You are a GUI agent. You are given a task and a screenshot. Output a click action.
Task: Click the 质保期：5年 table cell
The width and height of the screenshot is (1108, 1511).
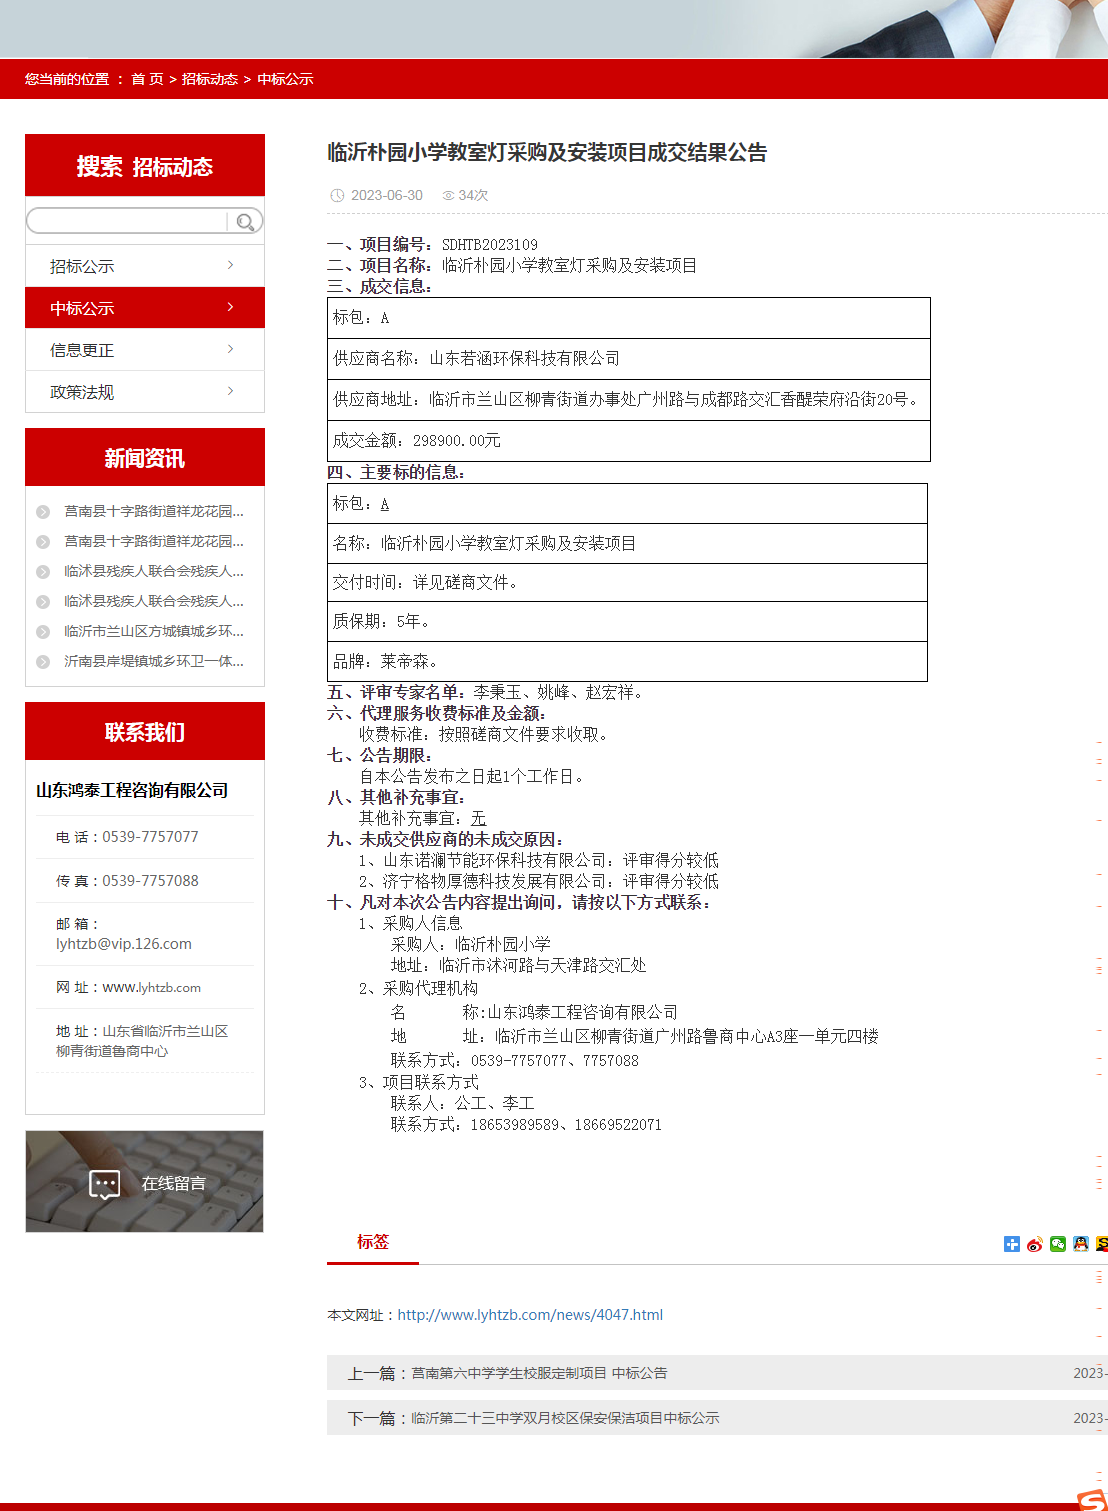(627, 621)
